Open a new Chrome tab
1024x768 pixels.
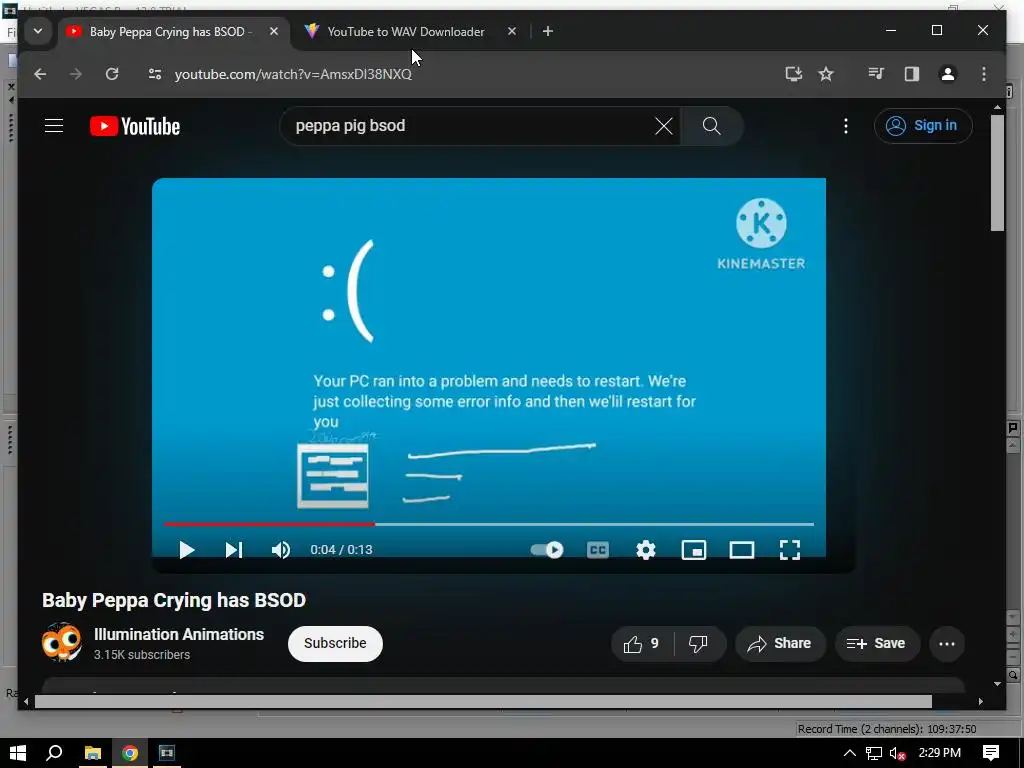tap(547, 31)
